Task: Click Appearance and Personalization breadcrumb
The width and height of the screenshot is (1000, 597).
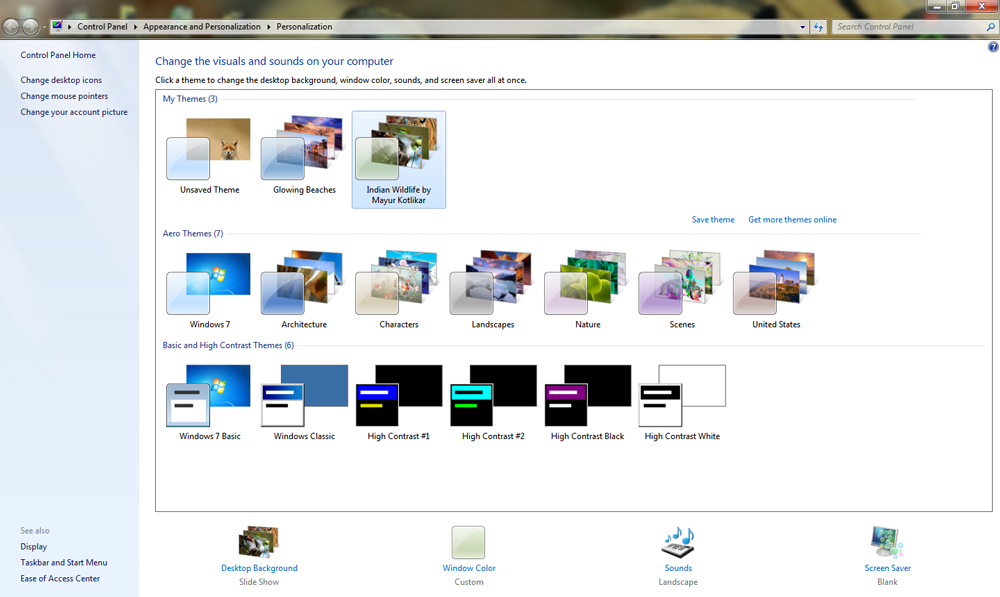Action: [202, 27]
